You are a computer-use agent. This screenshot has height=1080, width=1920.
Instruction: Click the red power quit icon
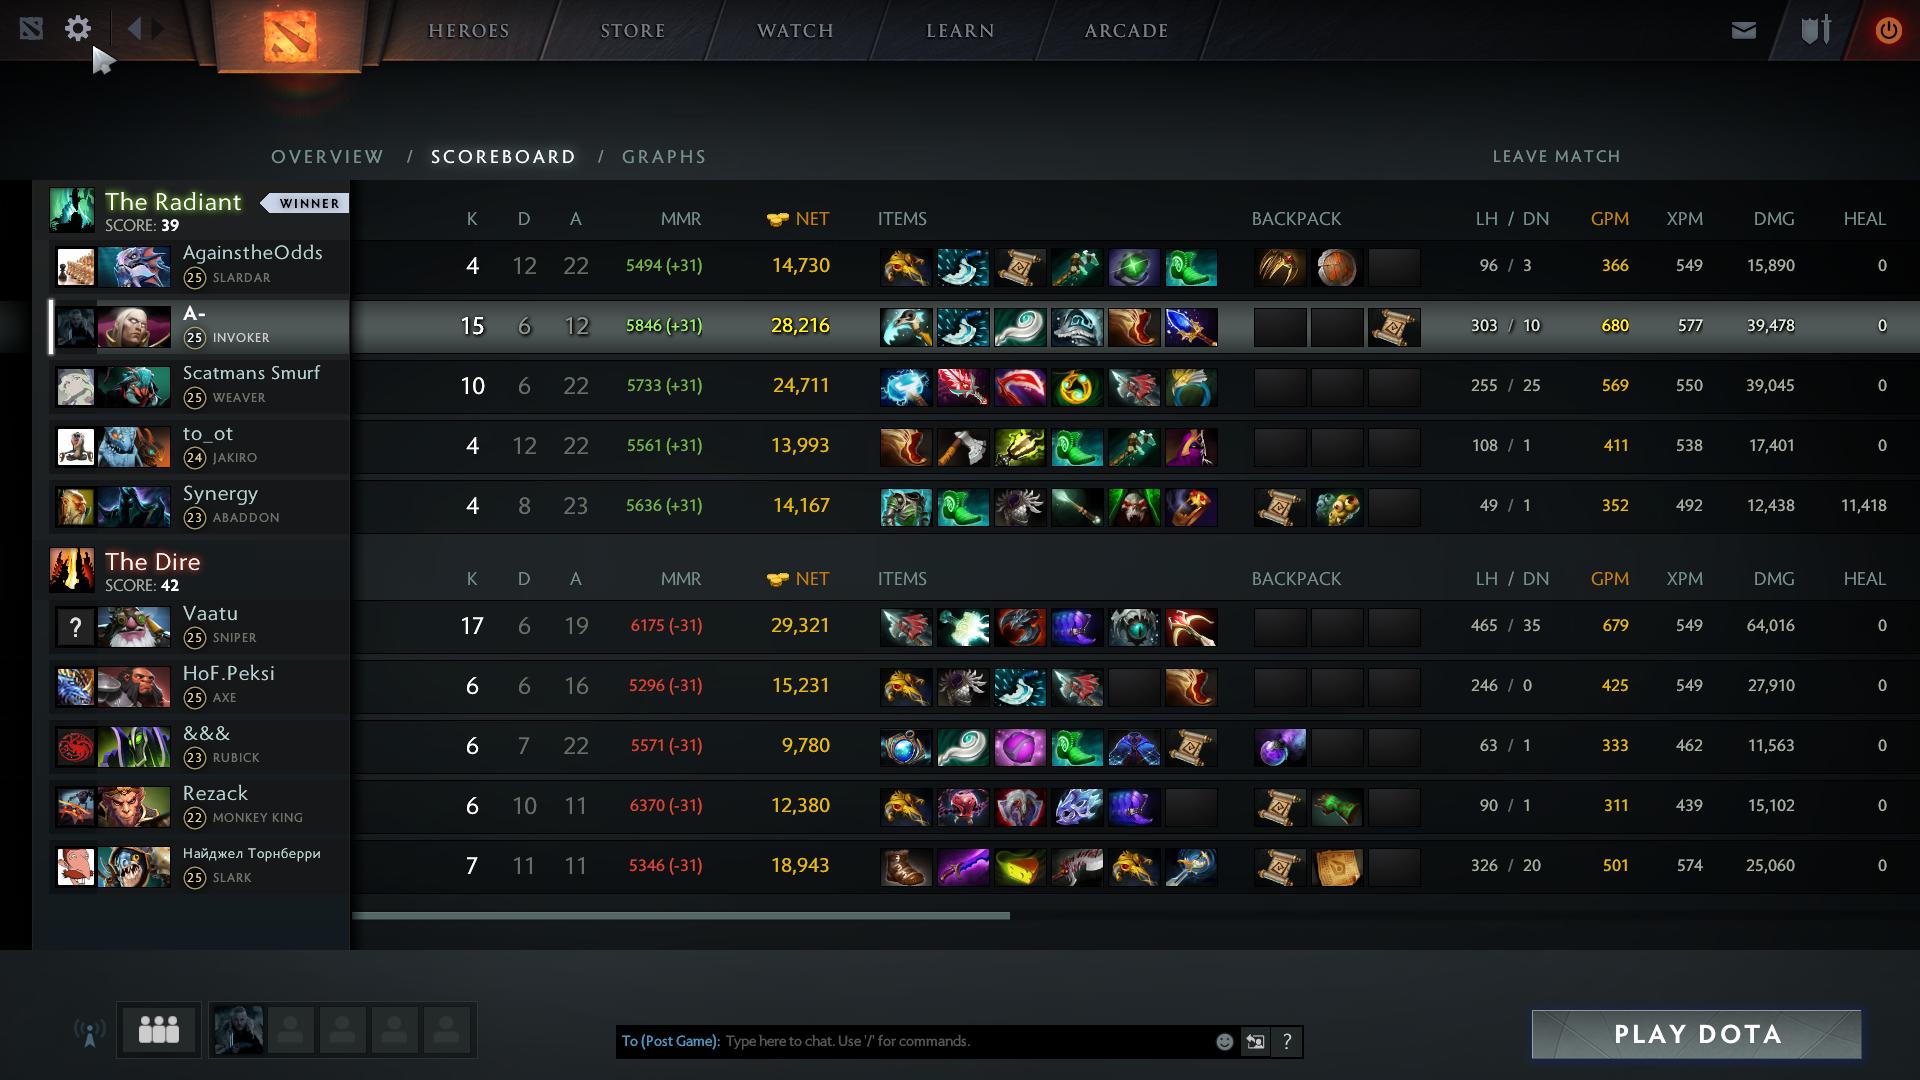pos(1888,30)
